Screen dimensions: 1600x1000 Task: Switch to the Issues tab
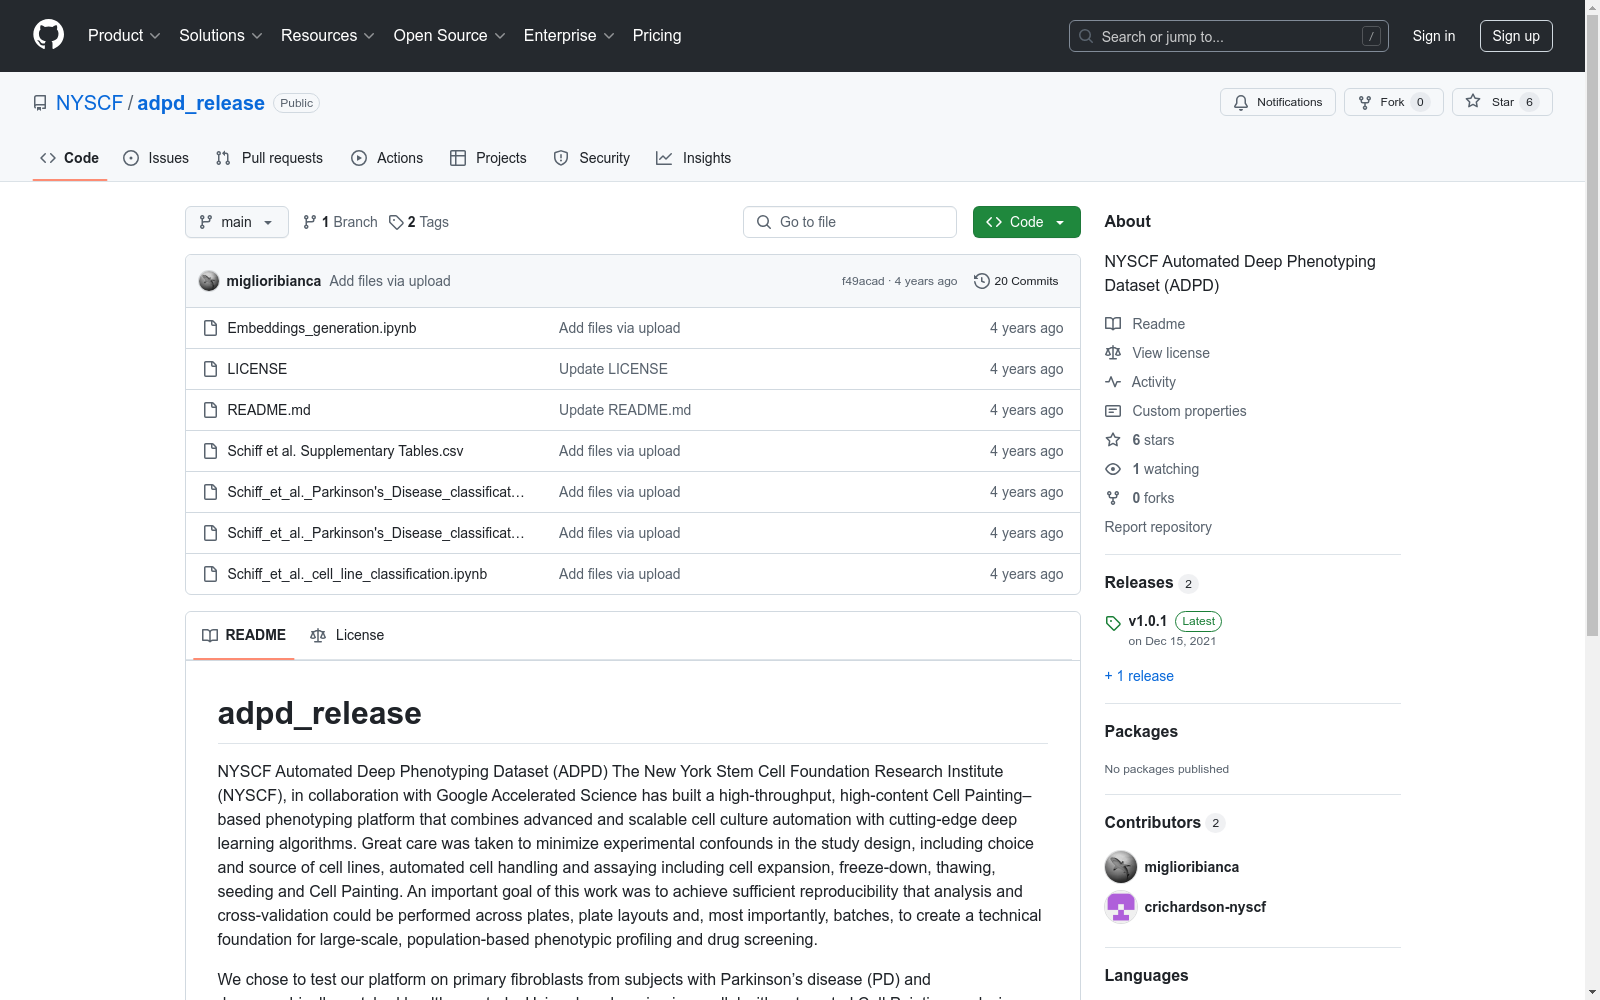point(156,158)
